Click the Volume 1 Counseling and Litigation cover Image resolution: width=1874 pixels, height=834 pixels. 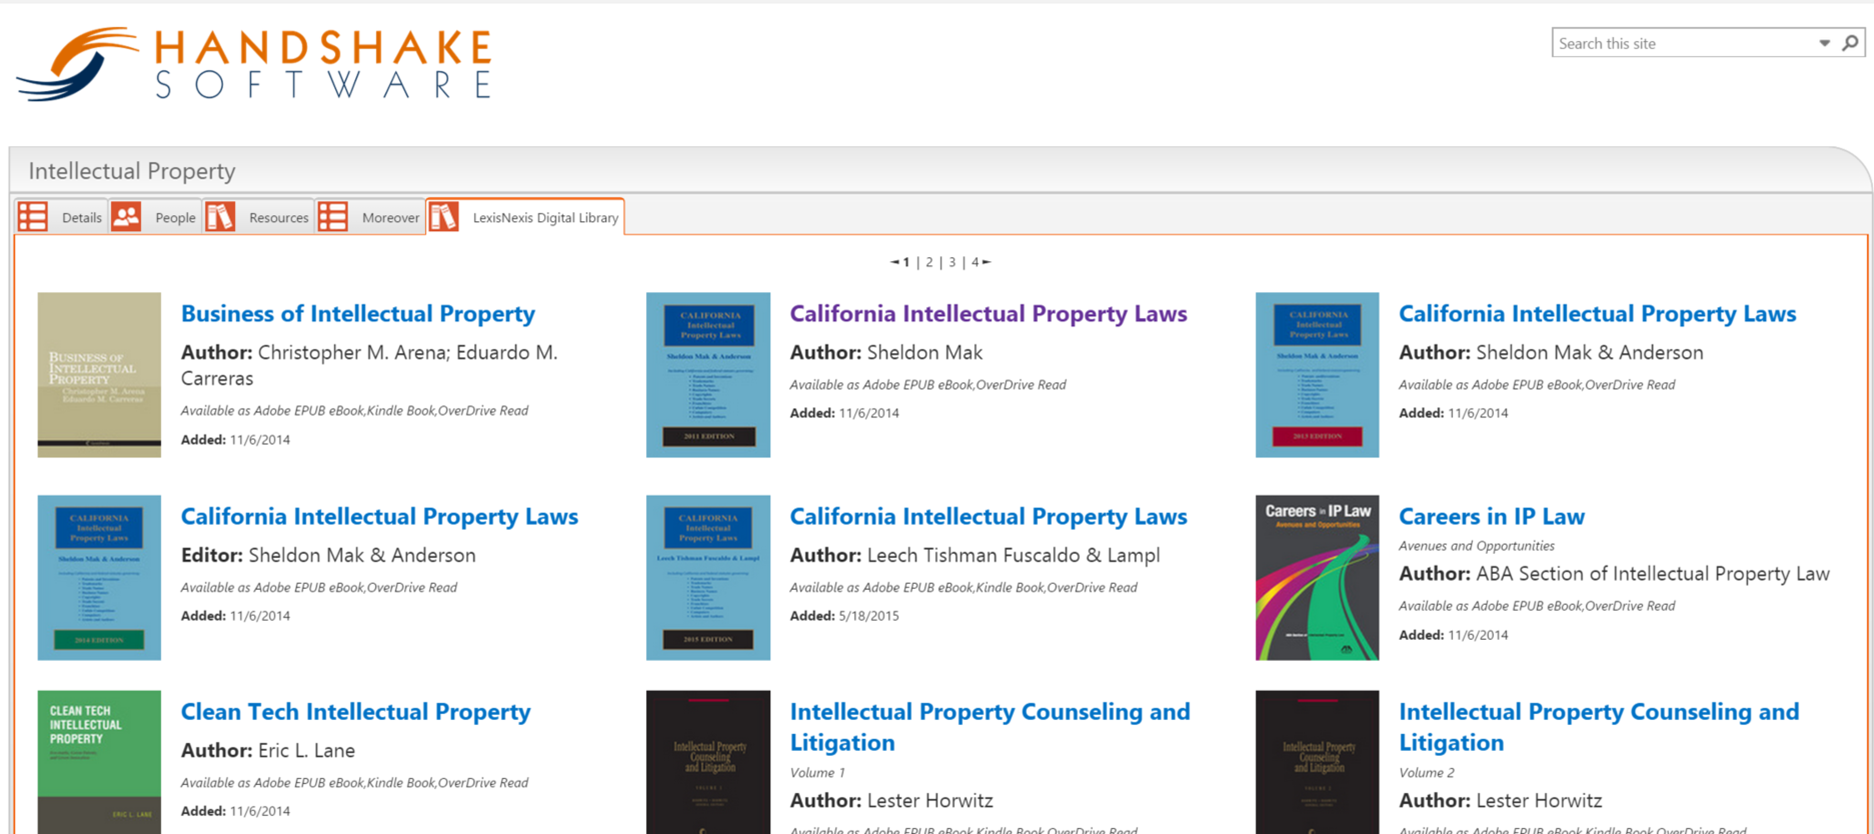click(708, 762)
